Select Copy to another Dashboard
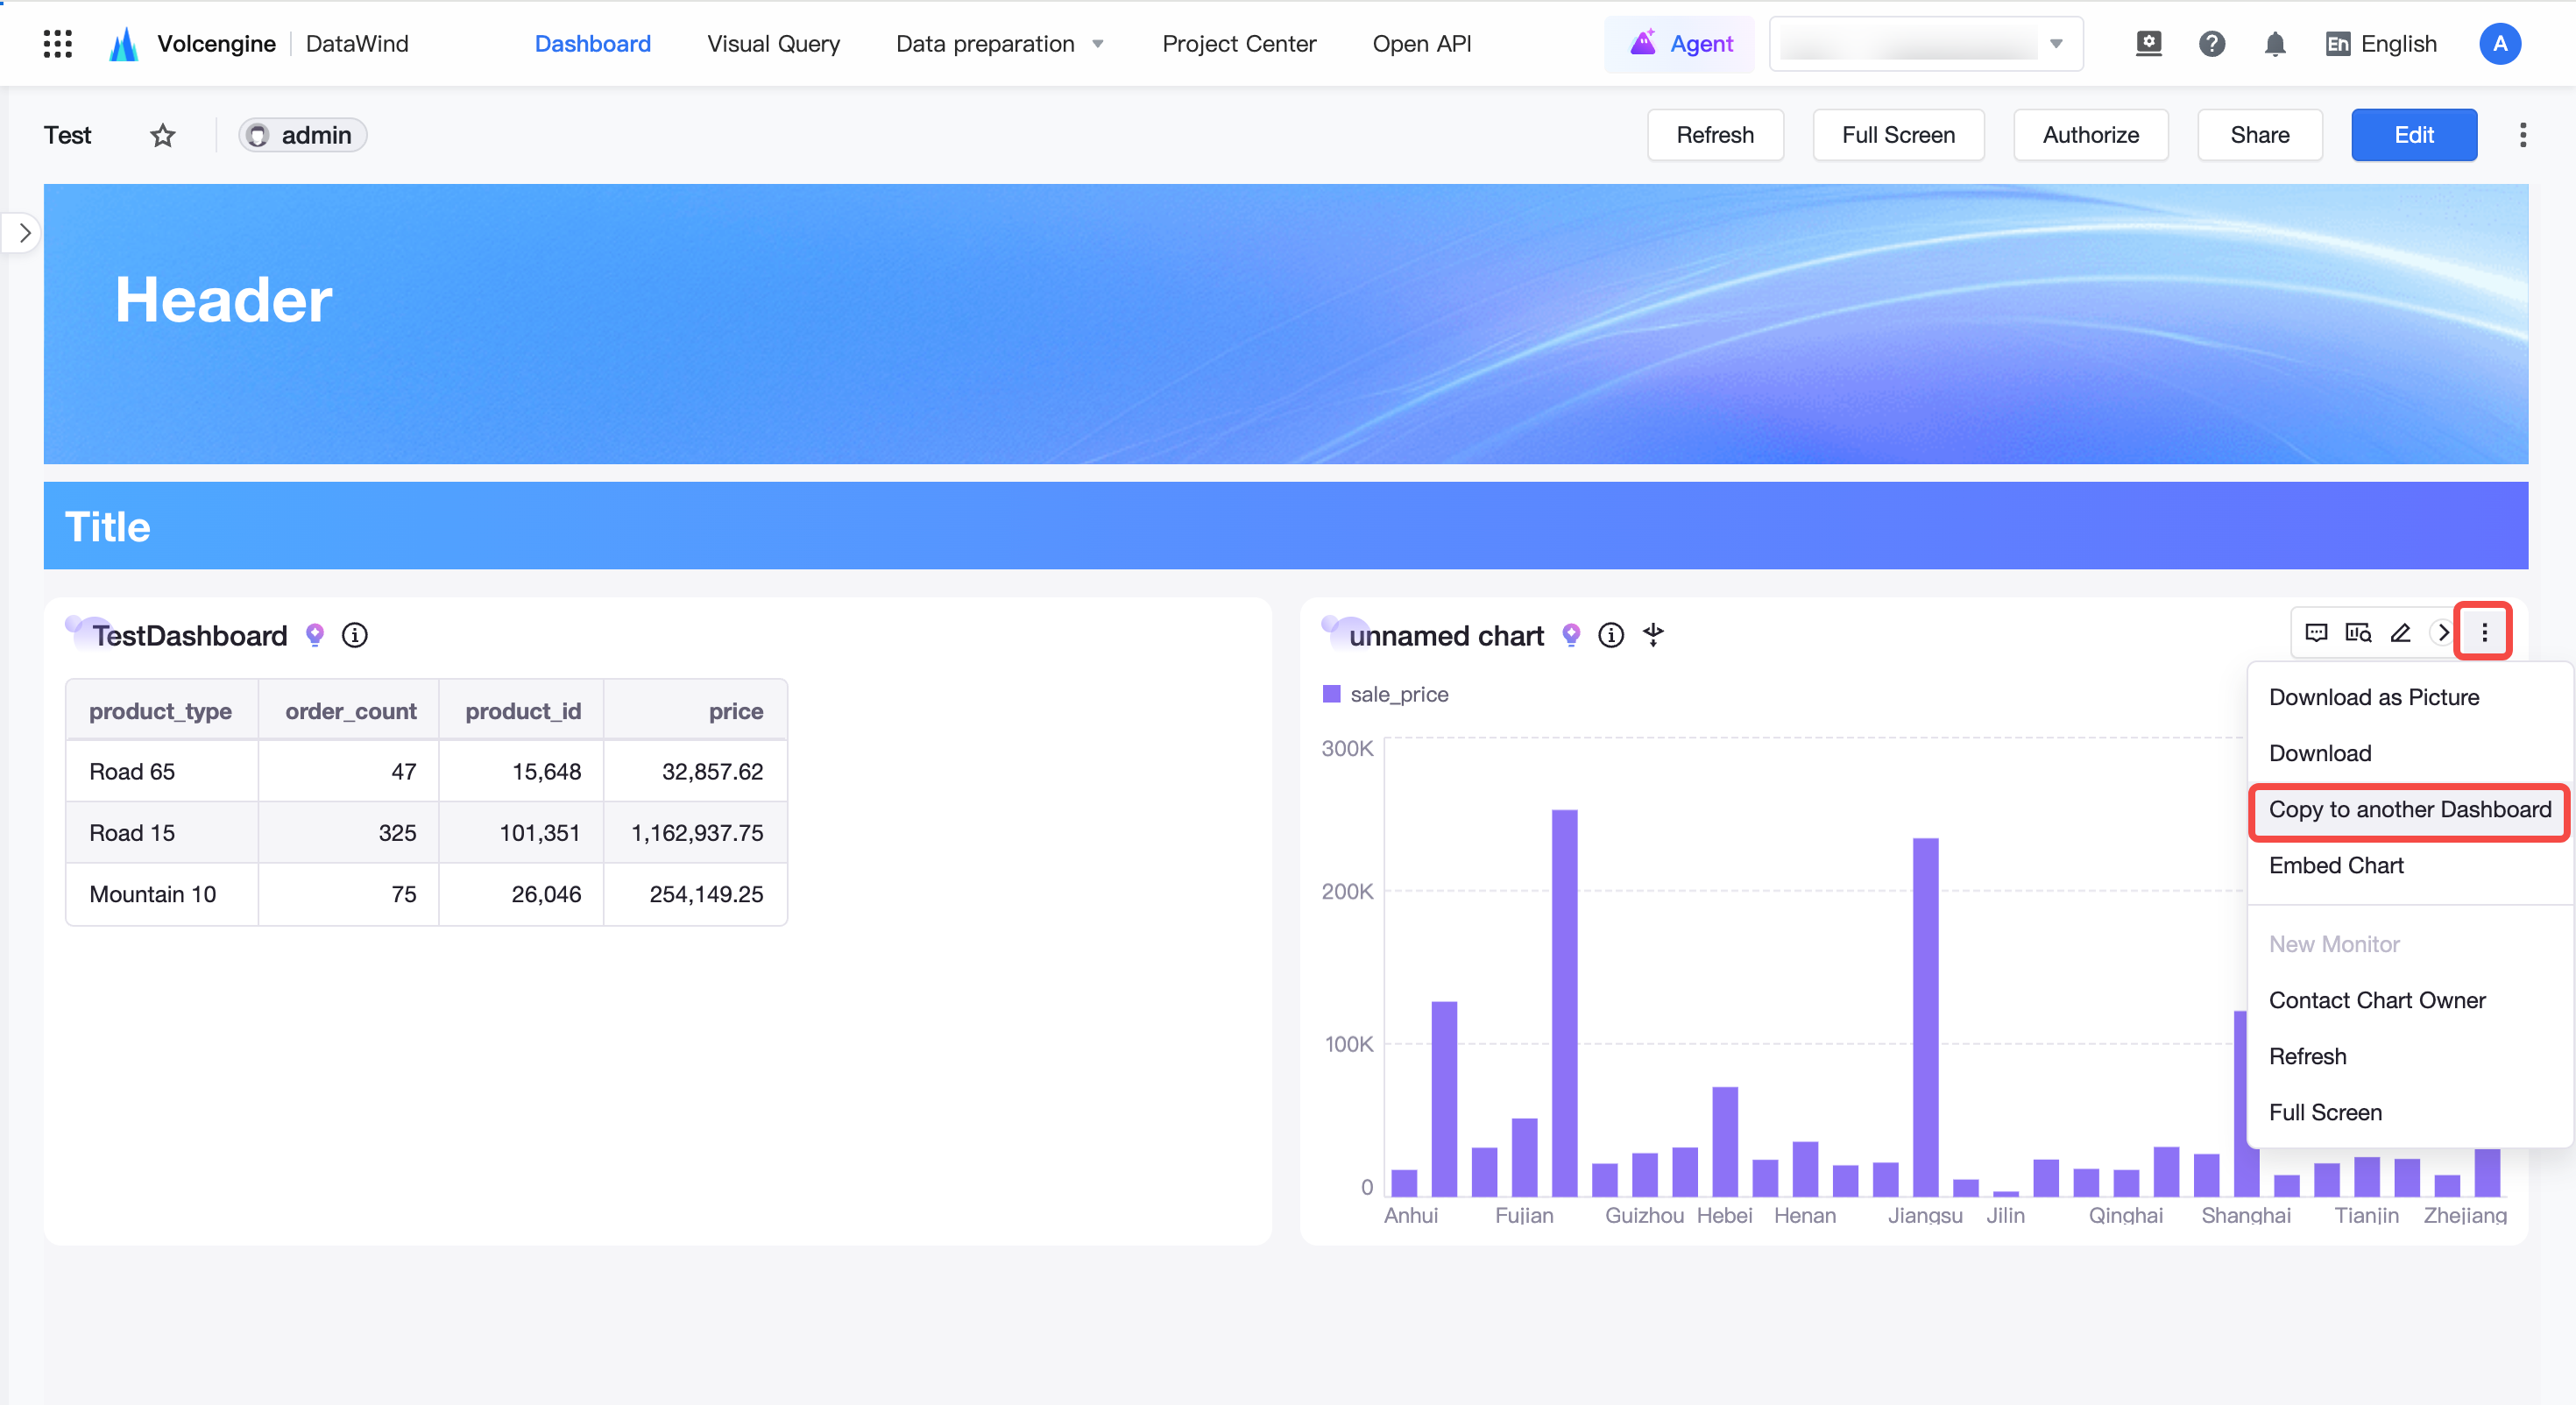This screenshot has width=2576, height=1405. 2410,810
